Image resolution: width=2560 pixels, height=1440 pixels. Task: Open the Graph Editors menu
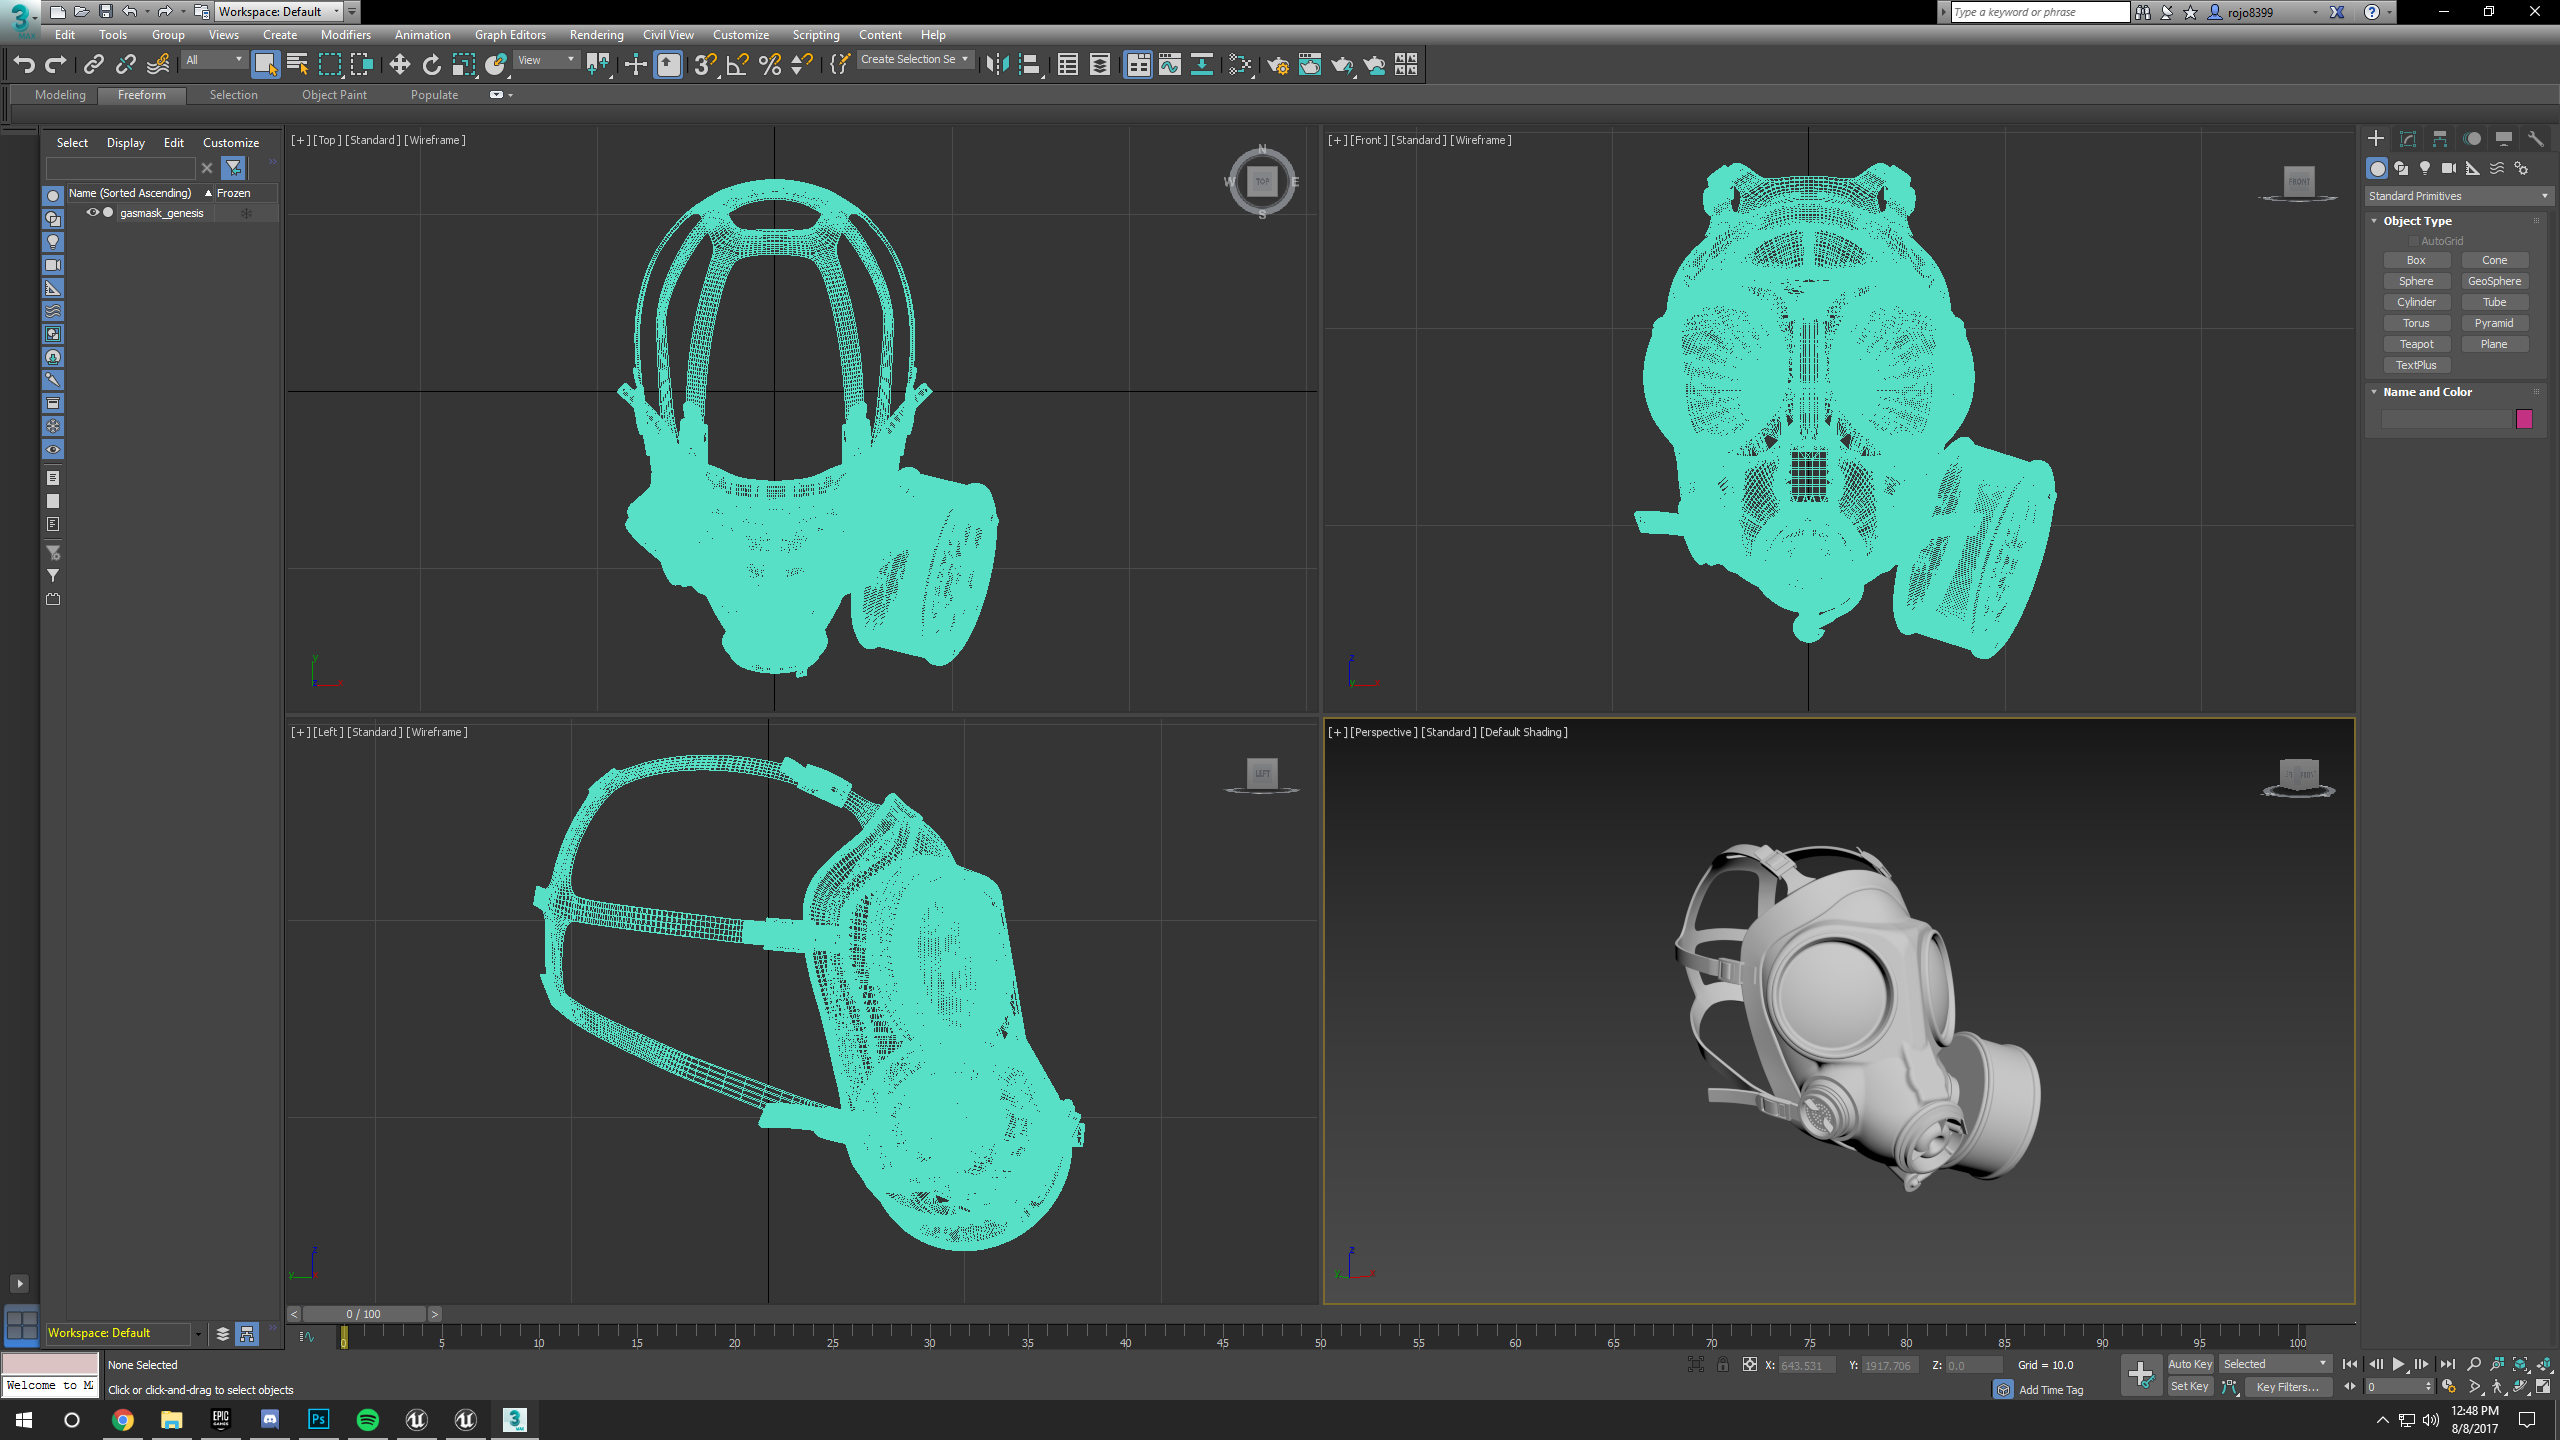pos(510,35)
